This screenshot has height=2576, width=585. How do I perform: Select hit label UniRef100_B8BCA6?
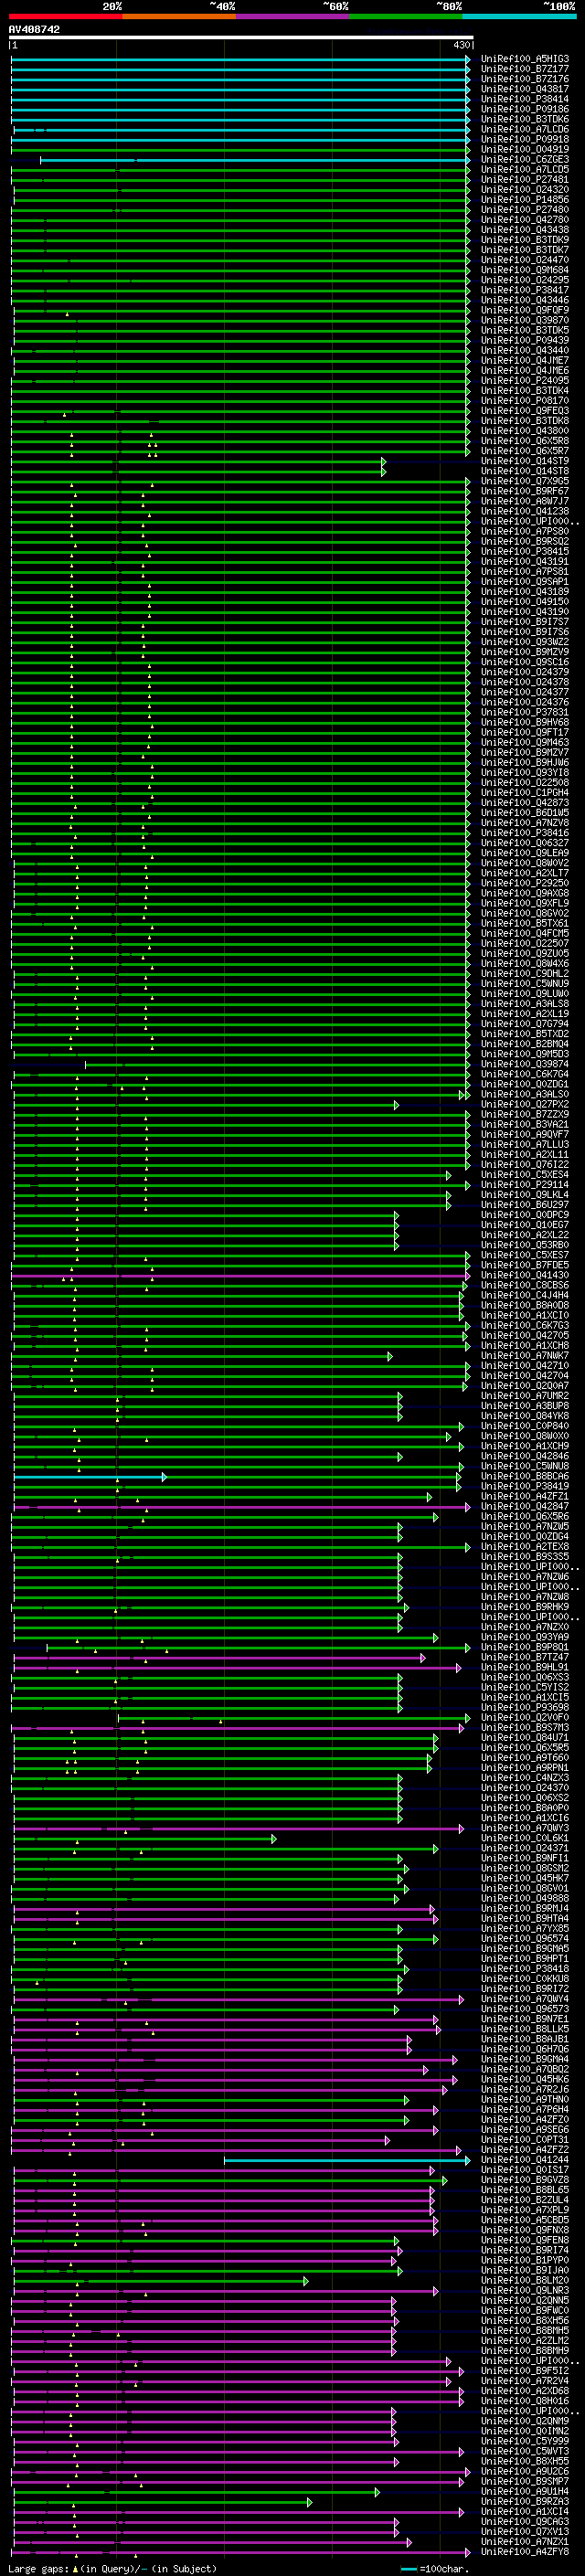pos(525,1476)
